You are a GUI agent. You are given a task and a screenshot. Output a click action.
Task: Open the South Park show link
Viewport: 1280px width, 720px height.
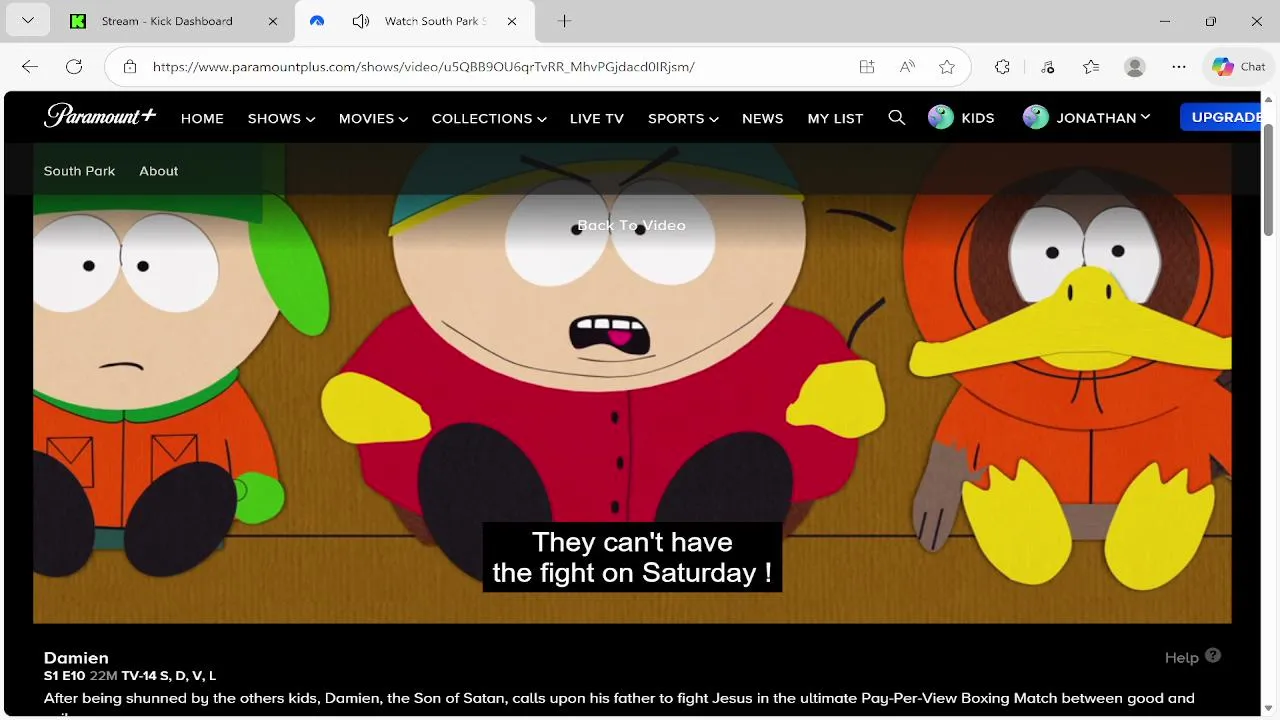pyautogui.click(x=79, y=171)
